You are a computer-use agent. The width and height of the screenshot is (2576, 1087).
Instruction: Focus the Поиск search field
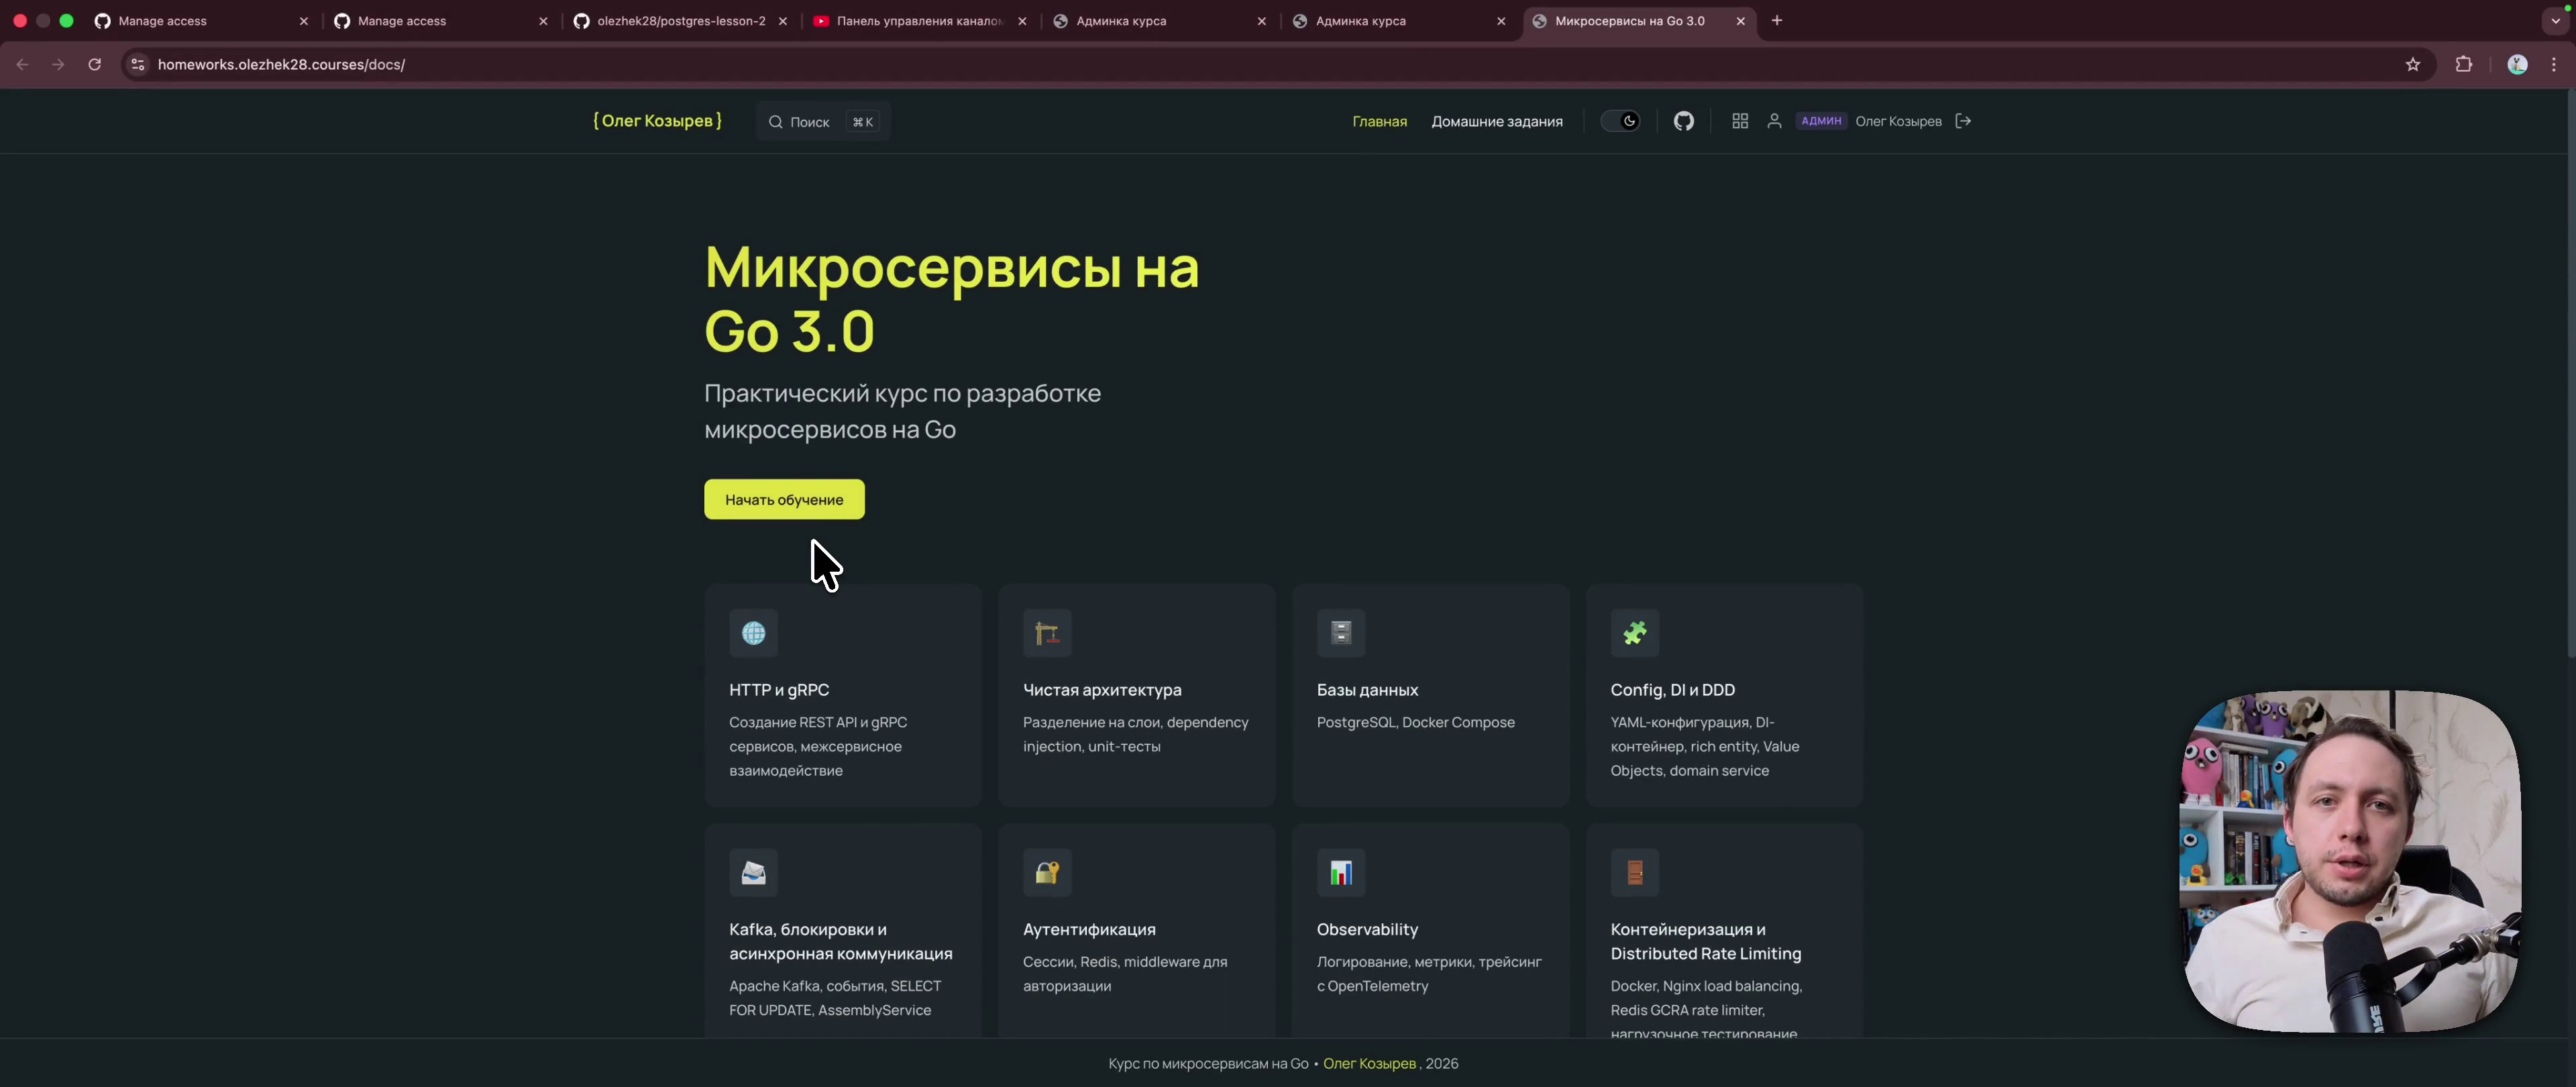coord(823,122)
